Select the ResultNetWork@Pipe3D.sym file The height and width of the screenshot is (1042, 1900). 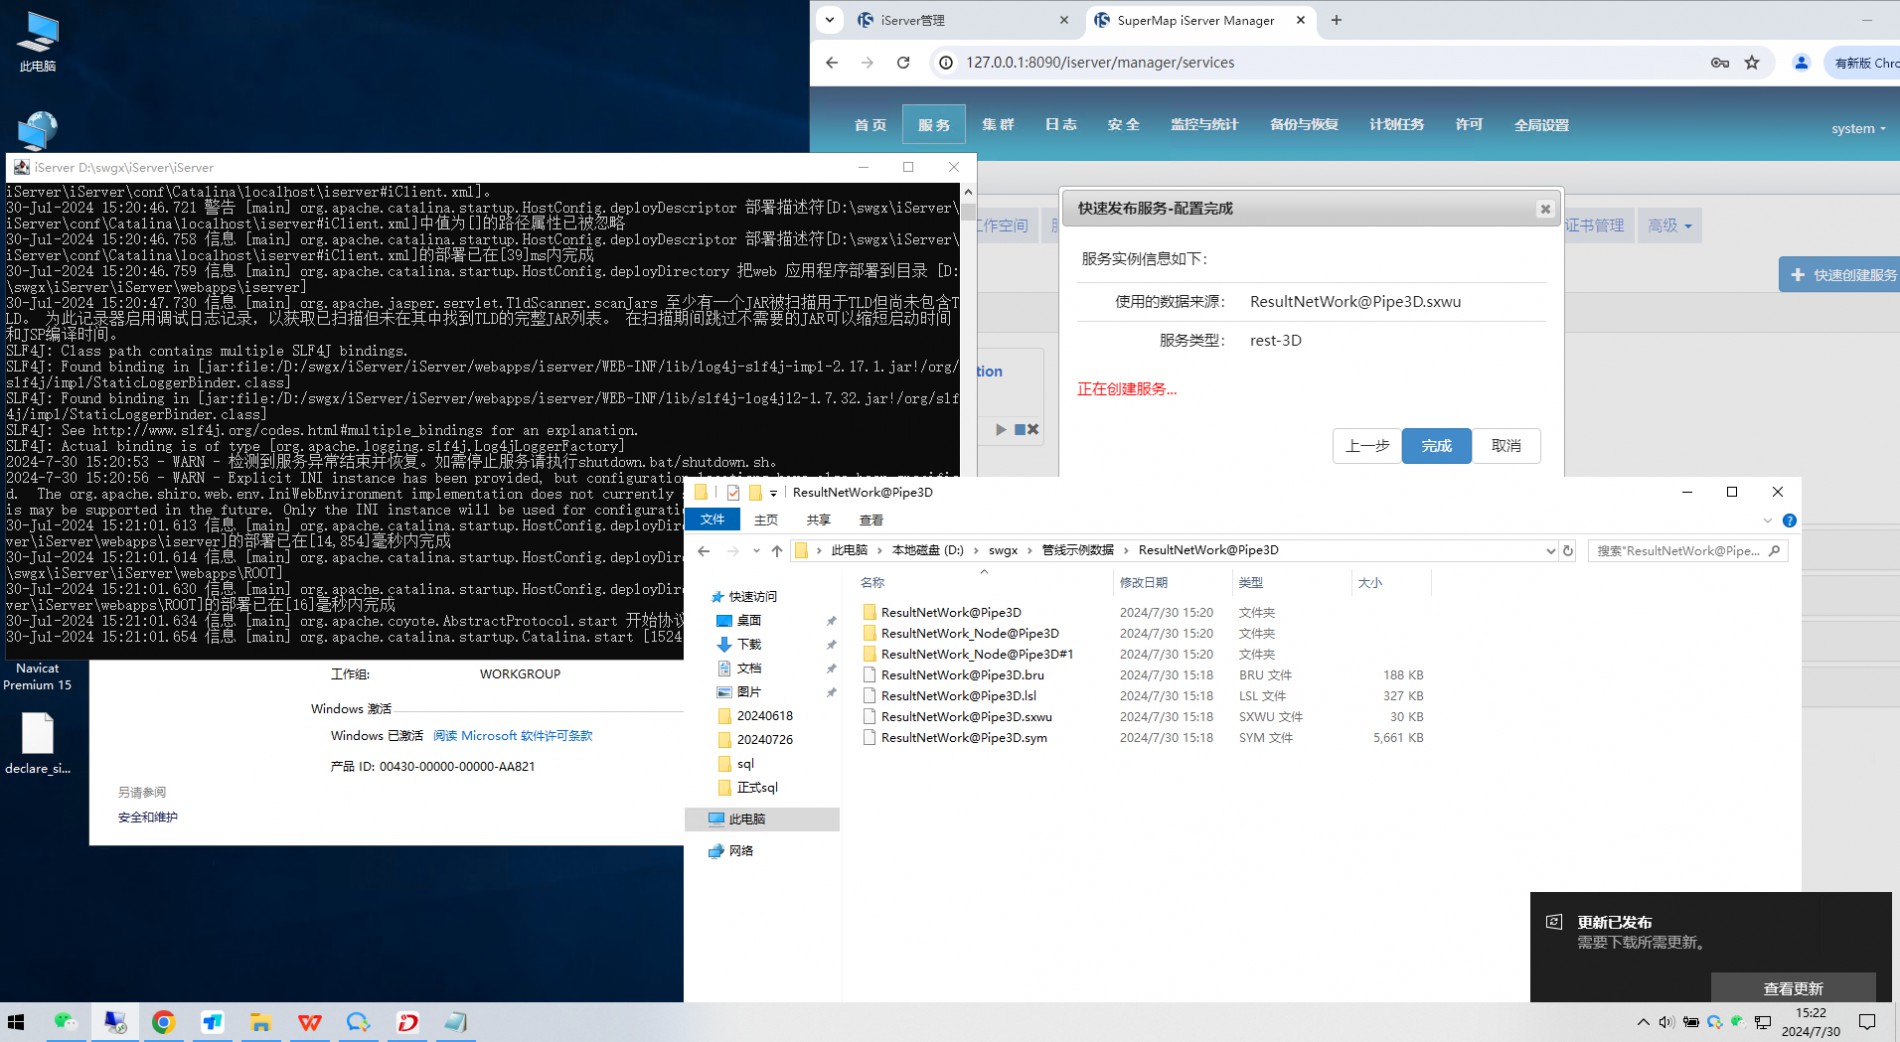[964, 738]
